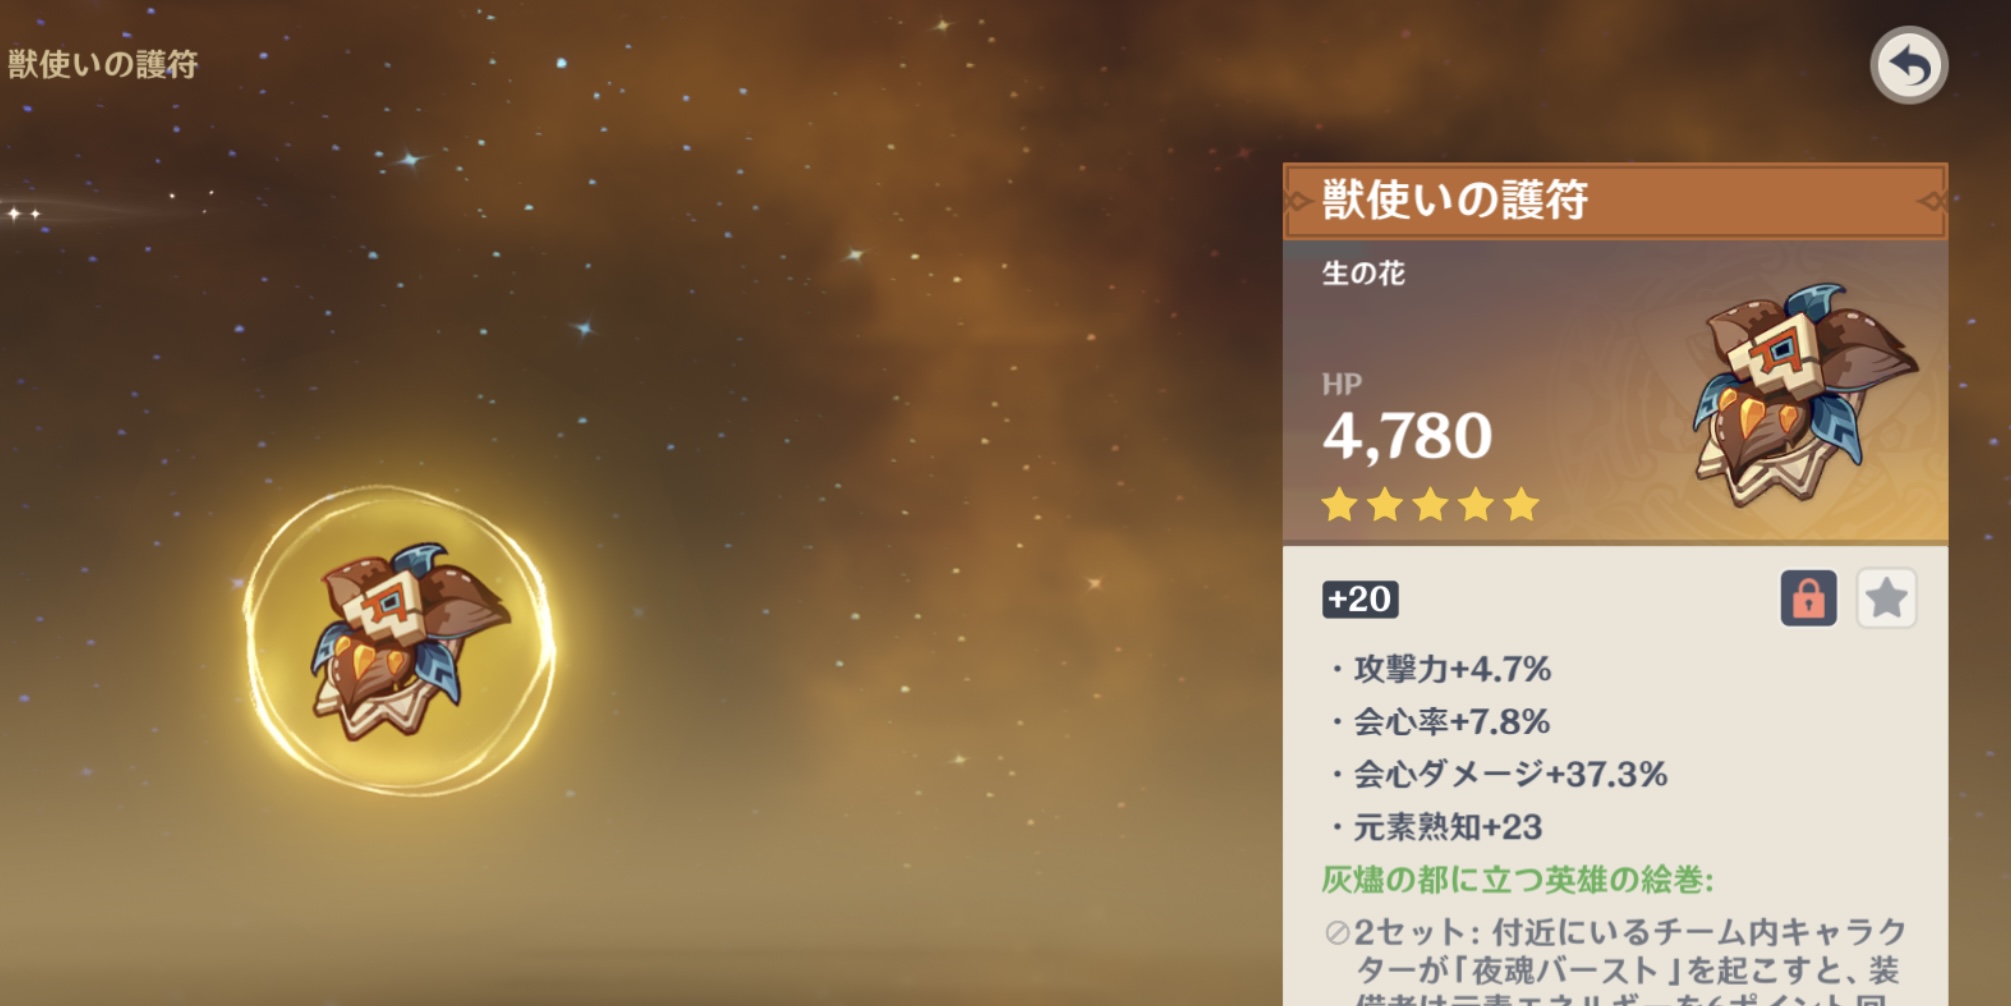Click the return arrow back button
This screenshot has height=1006, width=2011.
click(1908, 66)
